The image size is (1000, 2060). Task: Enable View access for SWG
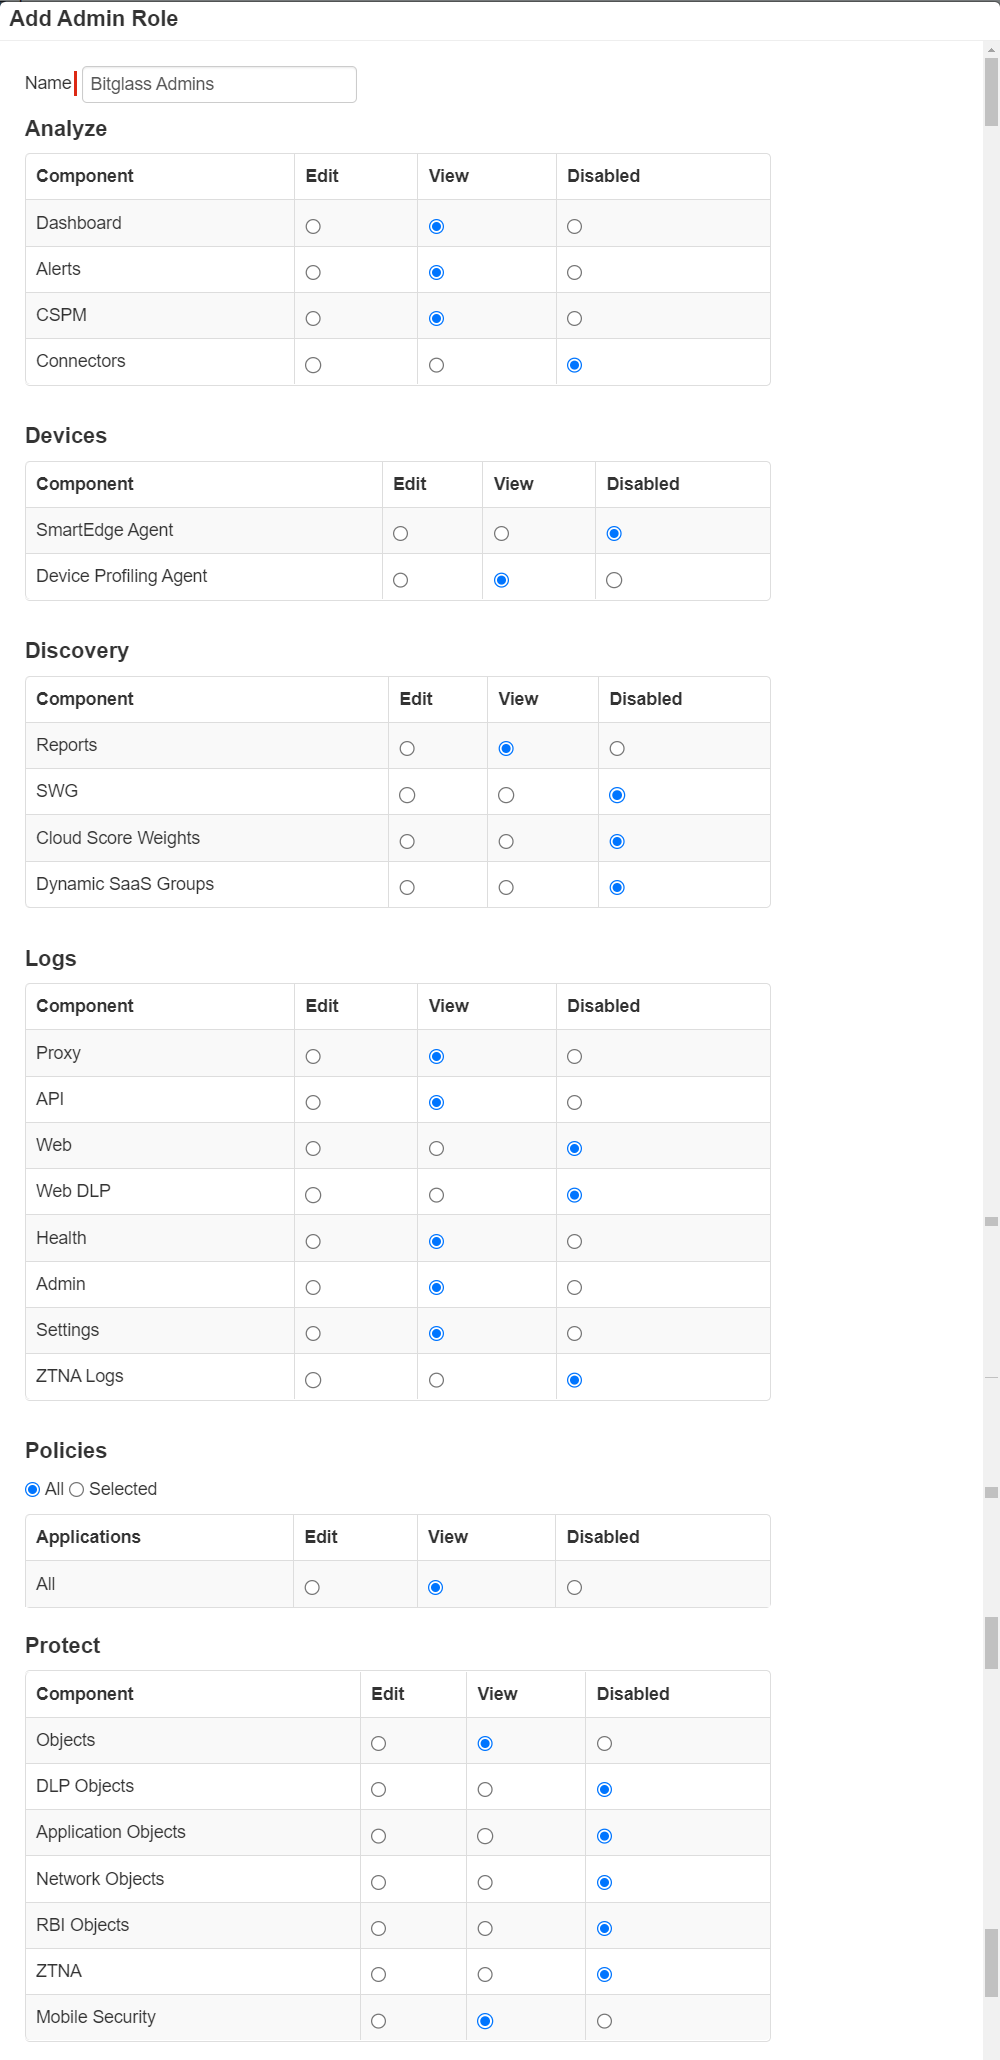coord(505,794)
